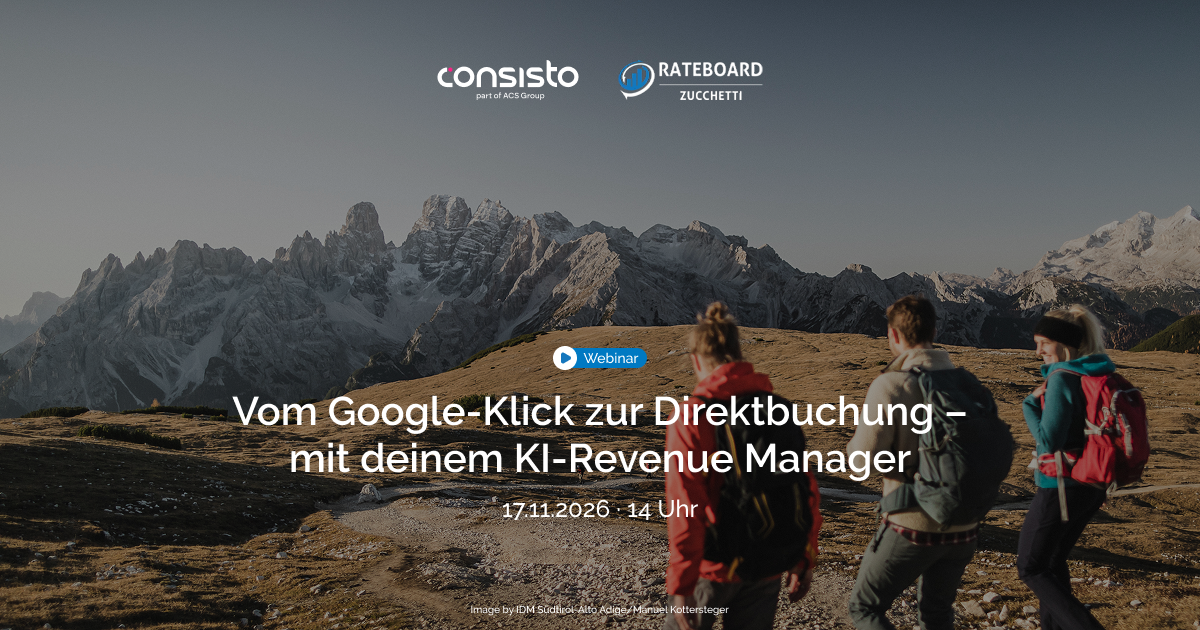Viewport: 1200px width, 630px height.
Task: Click the RateBoard Zucchetti logo
Action: pos(690,81)
